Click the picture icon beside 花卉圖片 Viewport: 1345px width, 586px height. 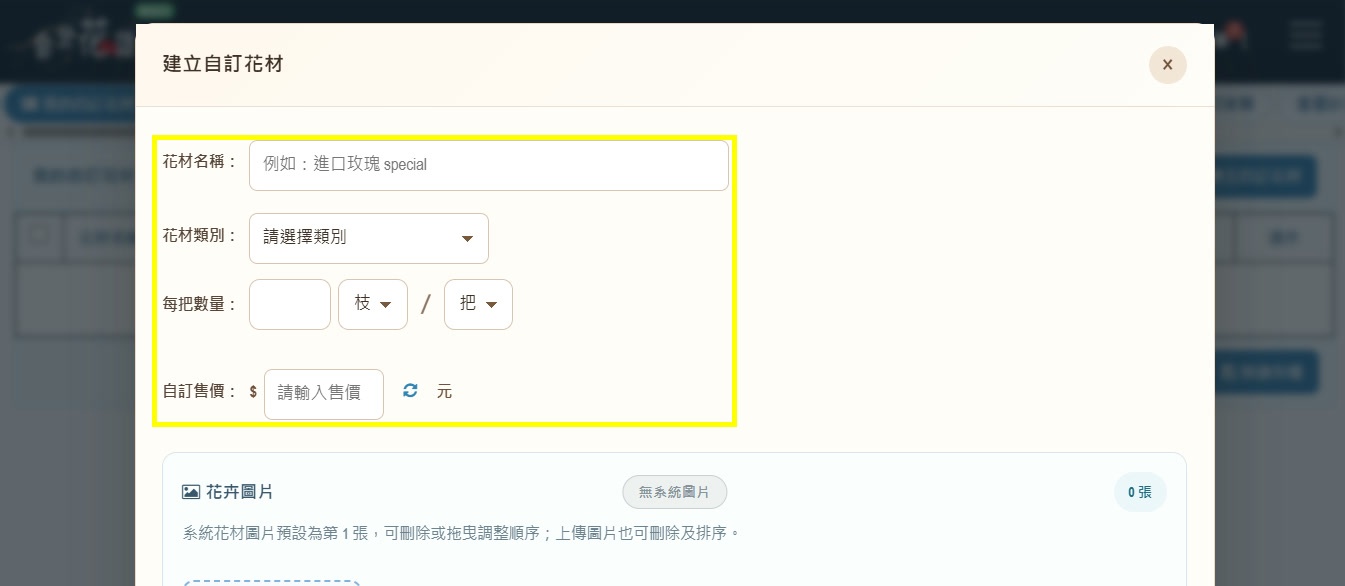[191, 492]
